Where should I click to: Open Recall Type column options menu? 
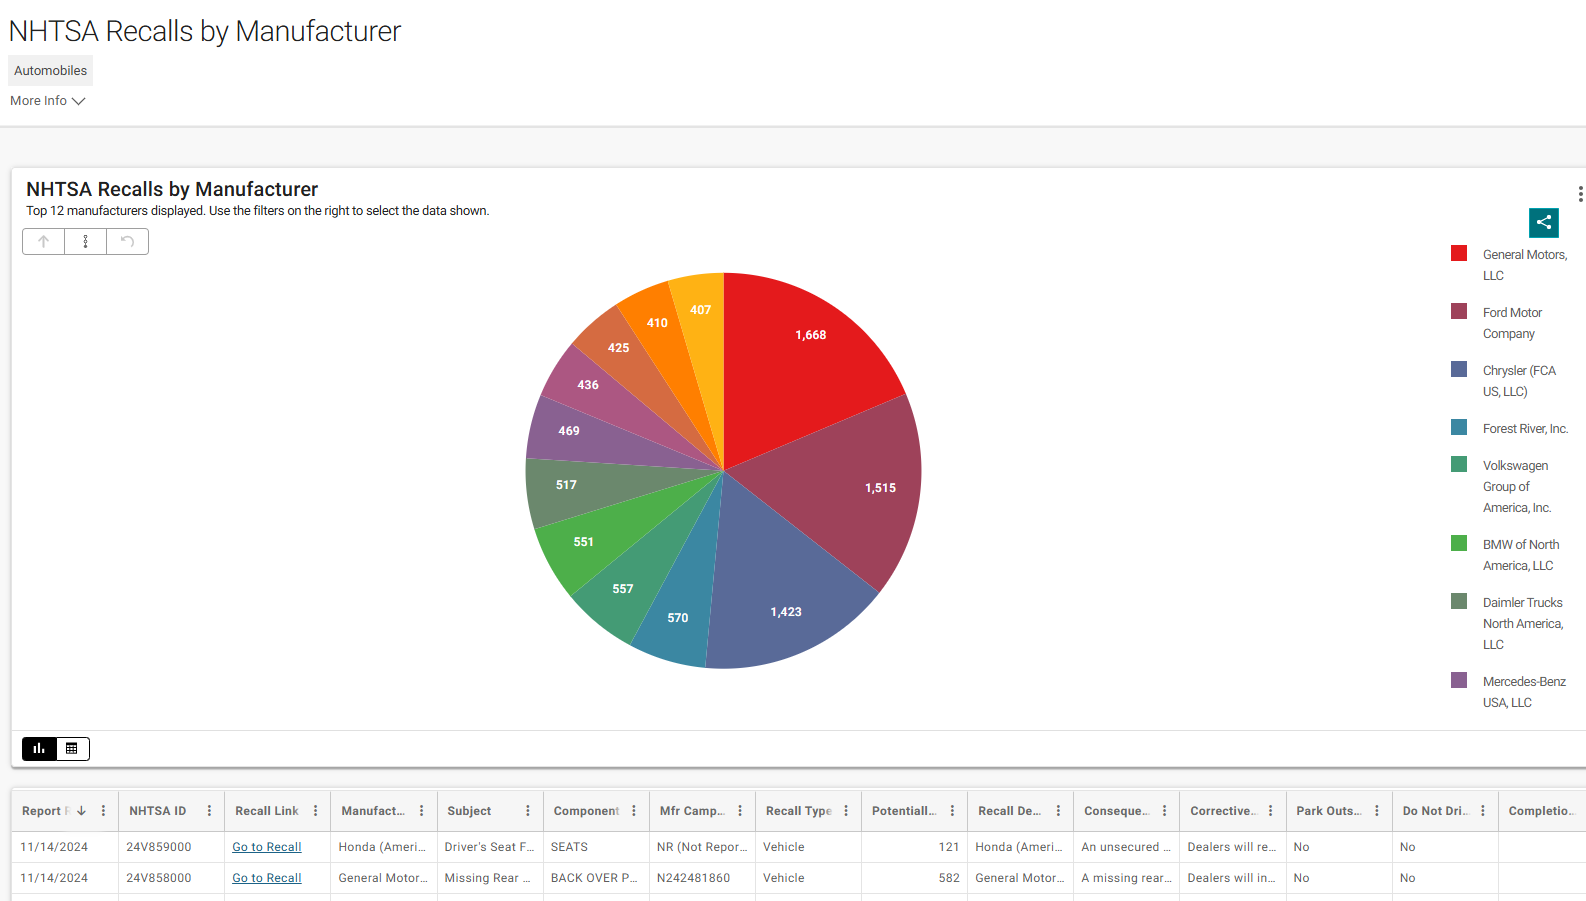pyautogui.click(x=846, y=811)
